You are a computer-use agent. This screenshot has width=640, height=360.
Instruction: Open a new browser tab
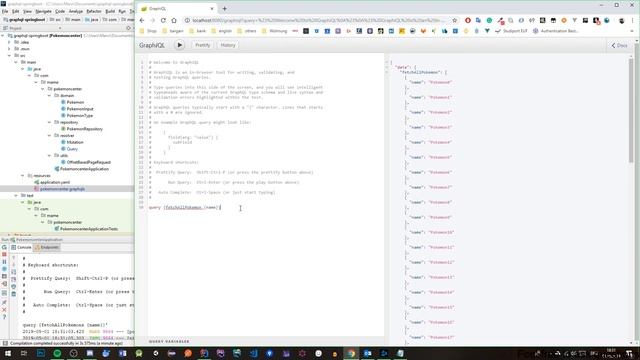(224, 8)
